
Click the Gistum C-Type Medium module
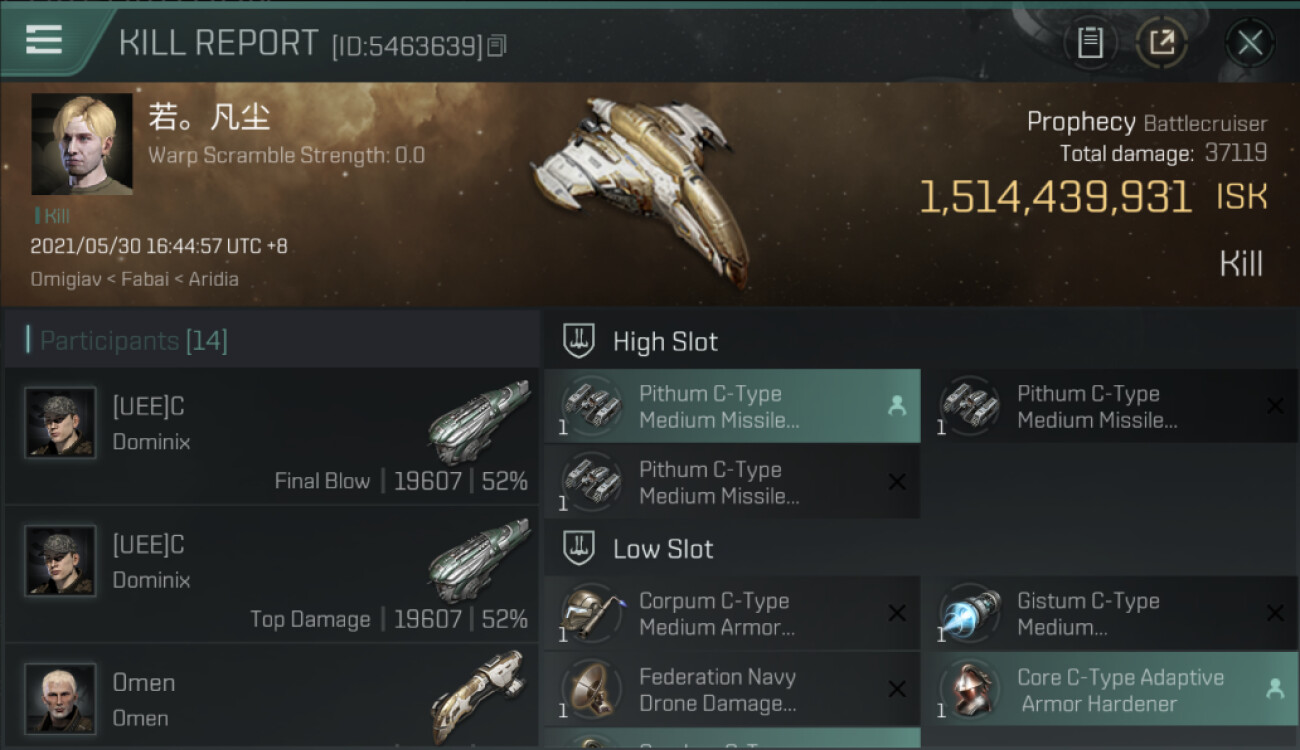point(1110,613)
